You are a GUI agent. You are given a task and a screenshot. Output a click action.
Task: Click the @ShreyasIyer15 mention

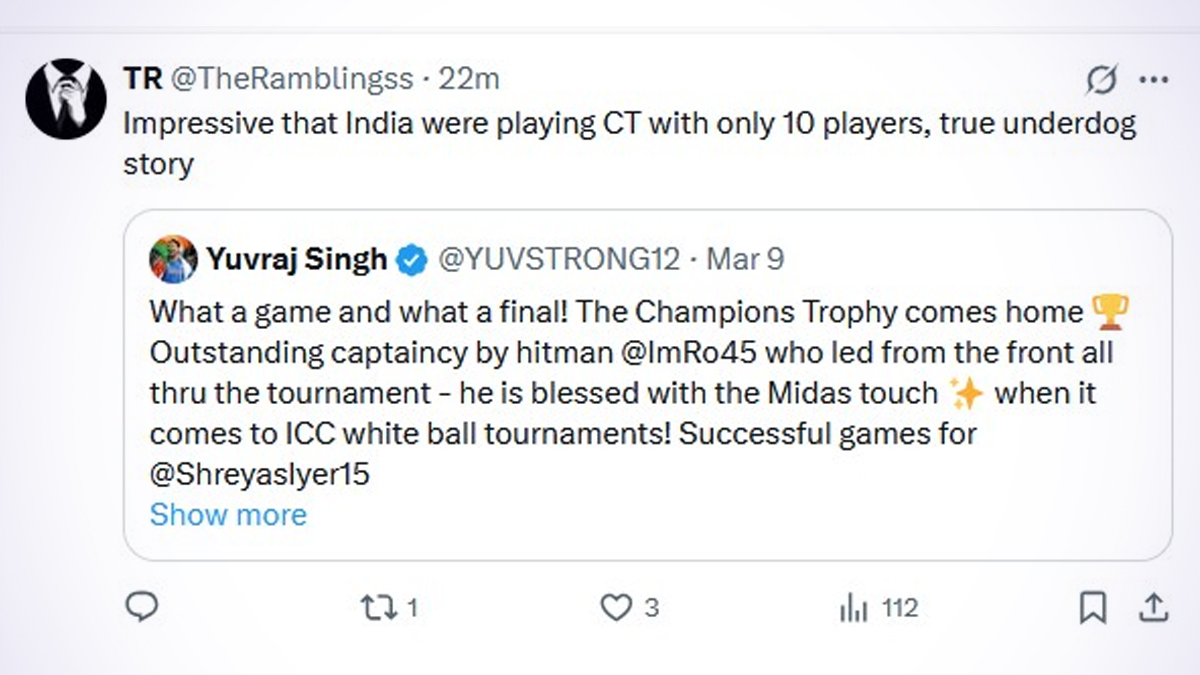point(260,473)
